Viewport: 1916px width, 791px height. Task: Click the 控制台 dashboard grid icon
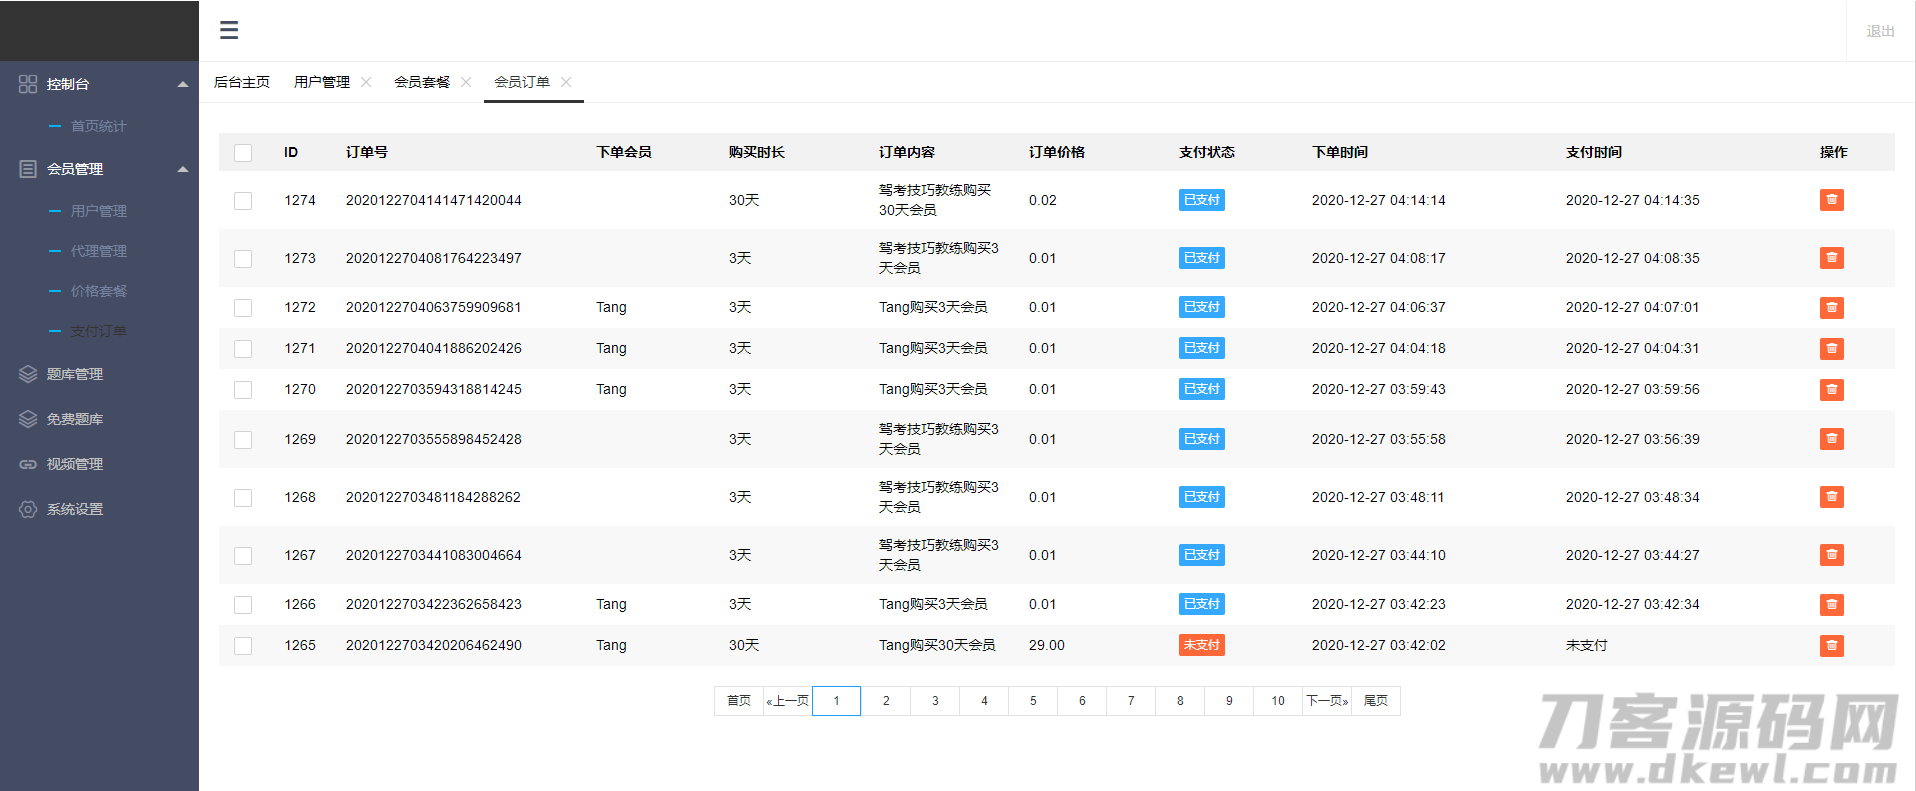28,84
